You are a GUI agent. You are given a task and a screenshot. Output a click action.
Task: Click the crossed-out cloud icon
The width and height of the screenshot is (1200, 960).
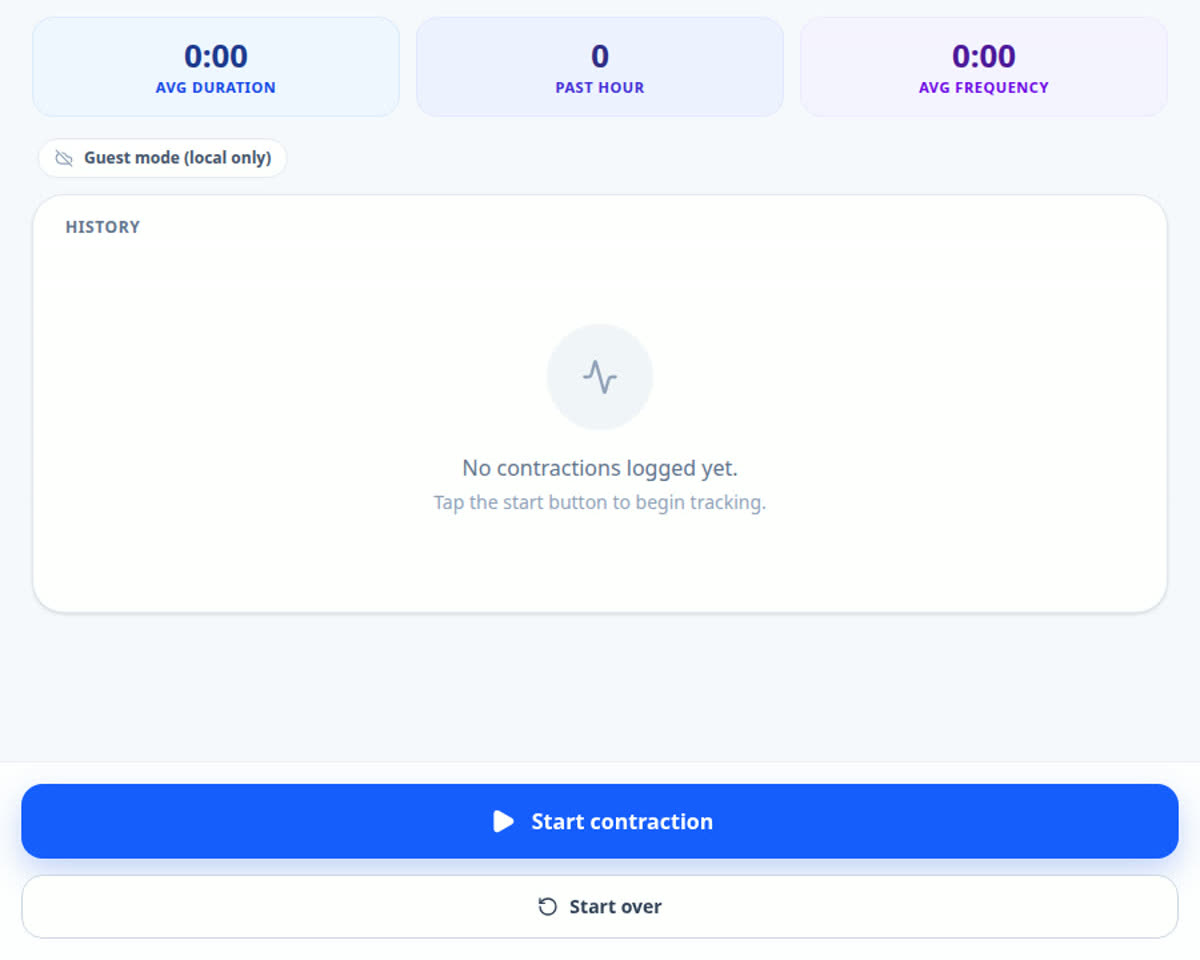(x=64, y=158)
